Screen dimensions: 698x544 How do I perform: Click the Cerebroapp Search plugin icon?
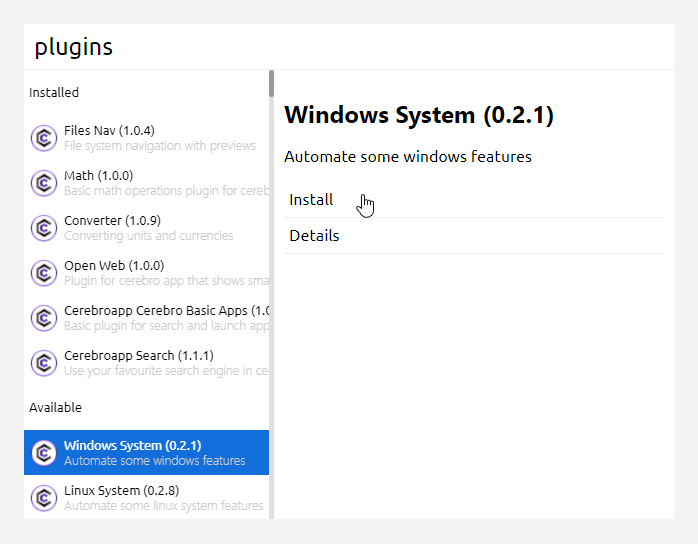pyautogui.click(x=44, y=363)
